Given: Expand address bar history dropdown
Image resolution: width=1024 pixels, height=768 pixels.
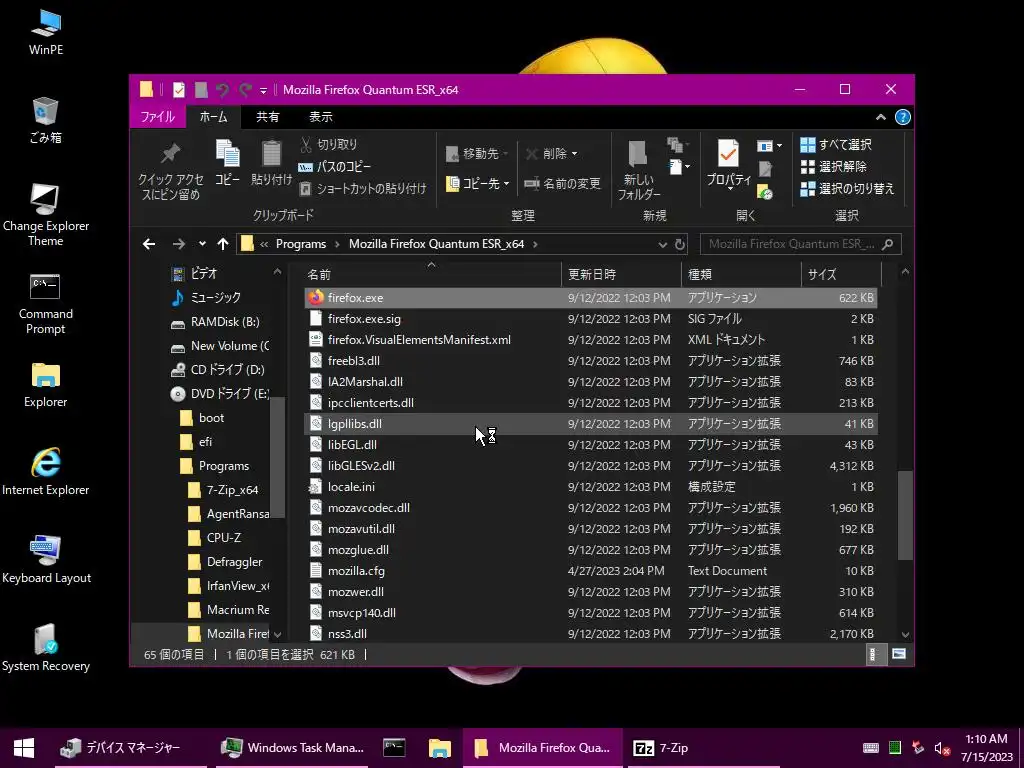Looking at the screenshot, I should click(x=662, y=244).
